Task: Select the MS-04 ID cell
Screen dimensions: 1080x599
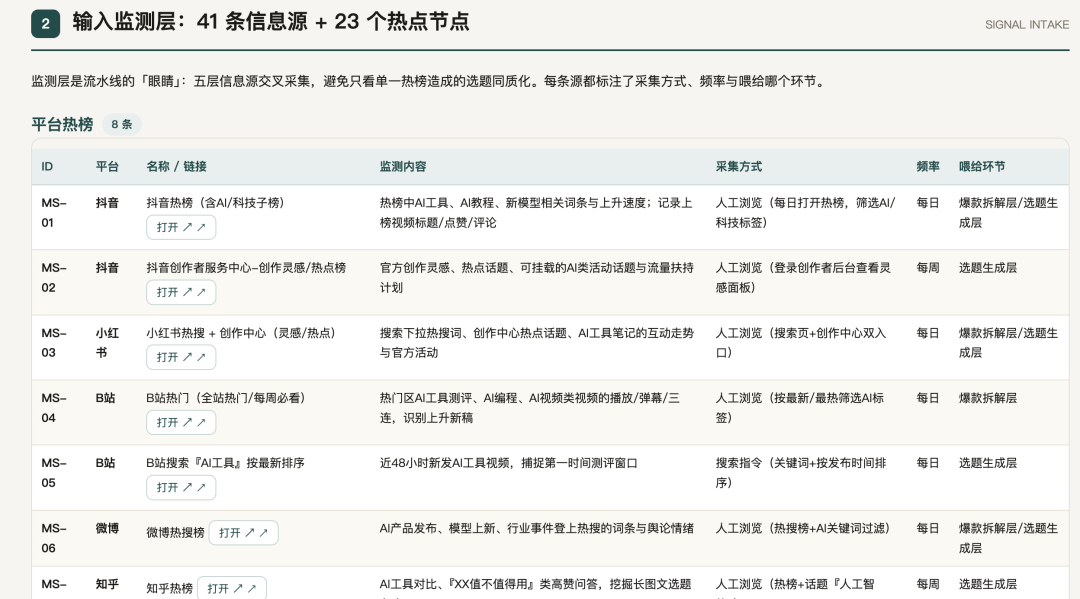Action: coord(54,408)
